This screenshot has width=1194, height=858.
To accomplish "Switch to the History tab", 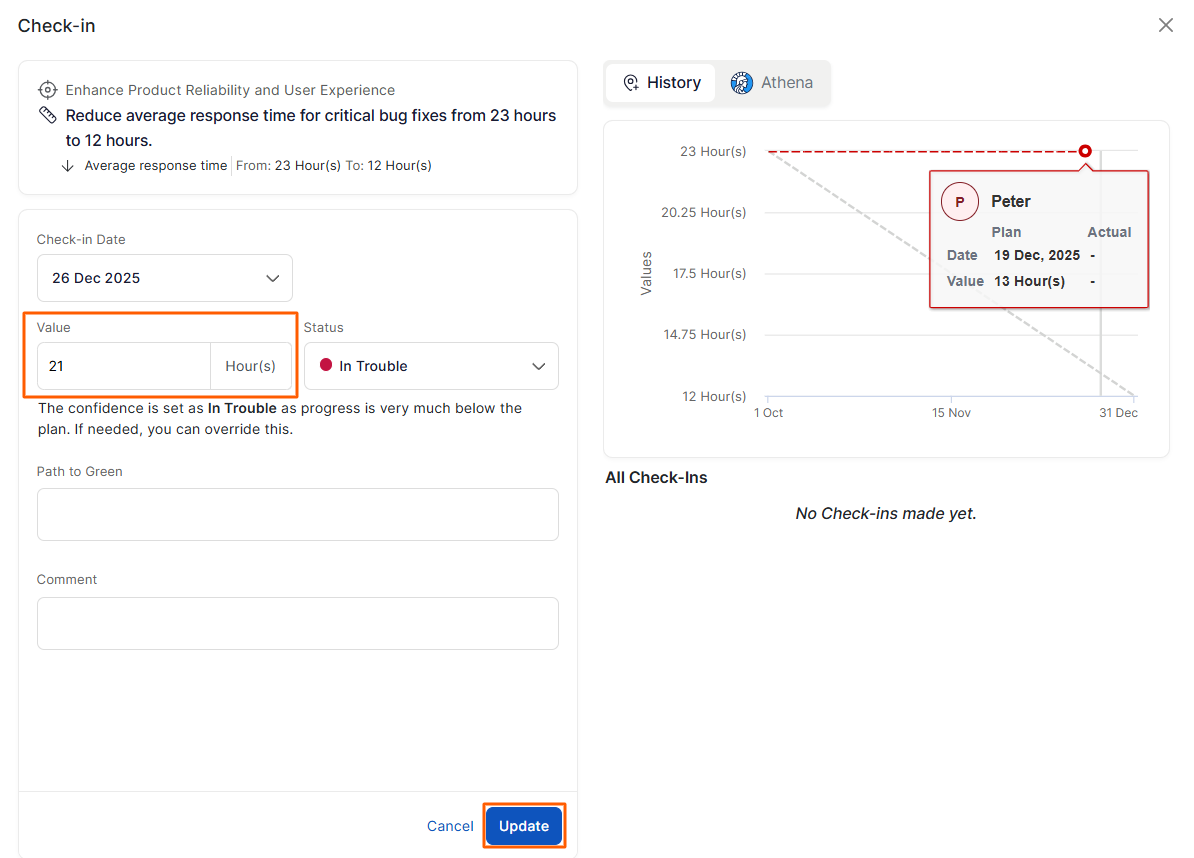I will click(x=662, y=82).
